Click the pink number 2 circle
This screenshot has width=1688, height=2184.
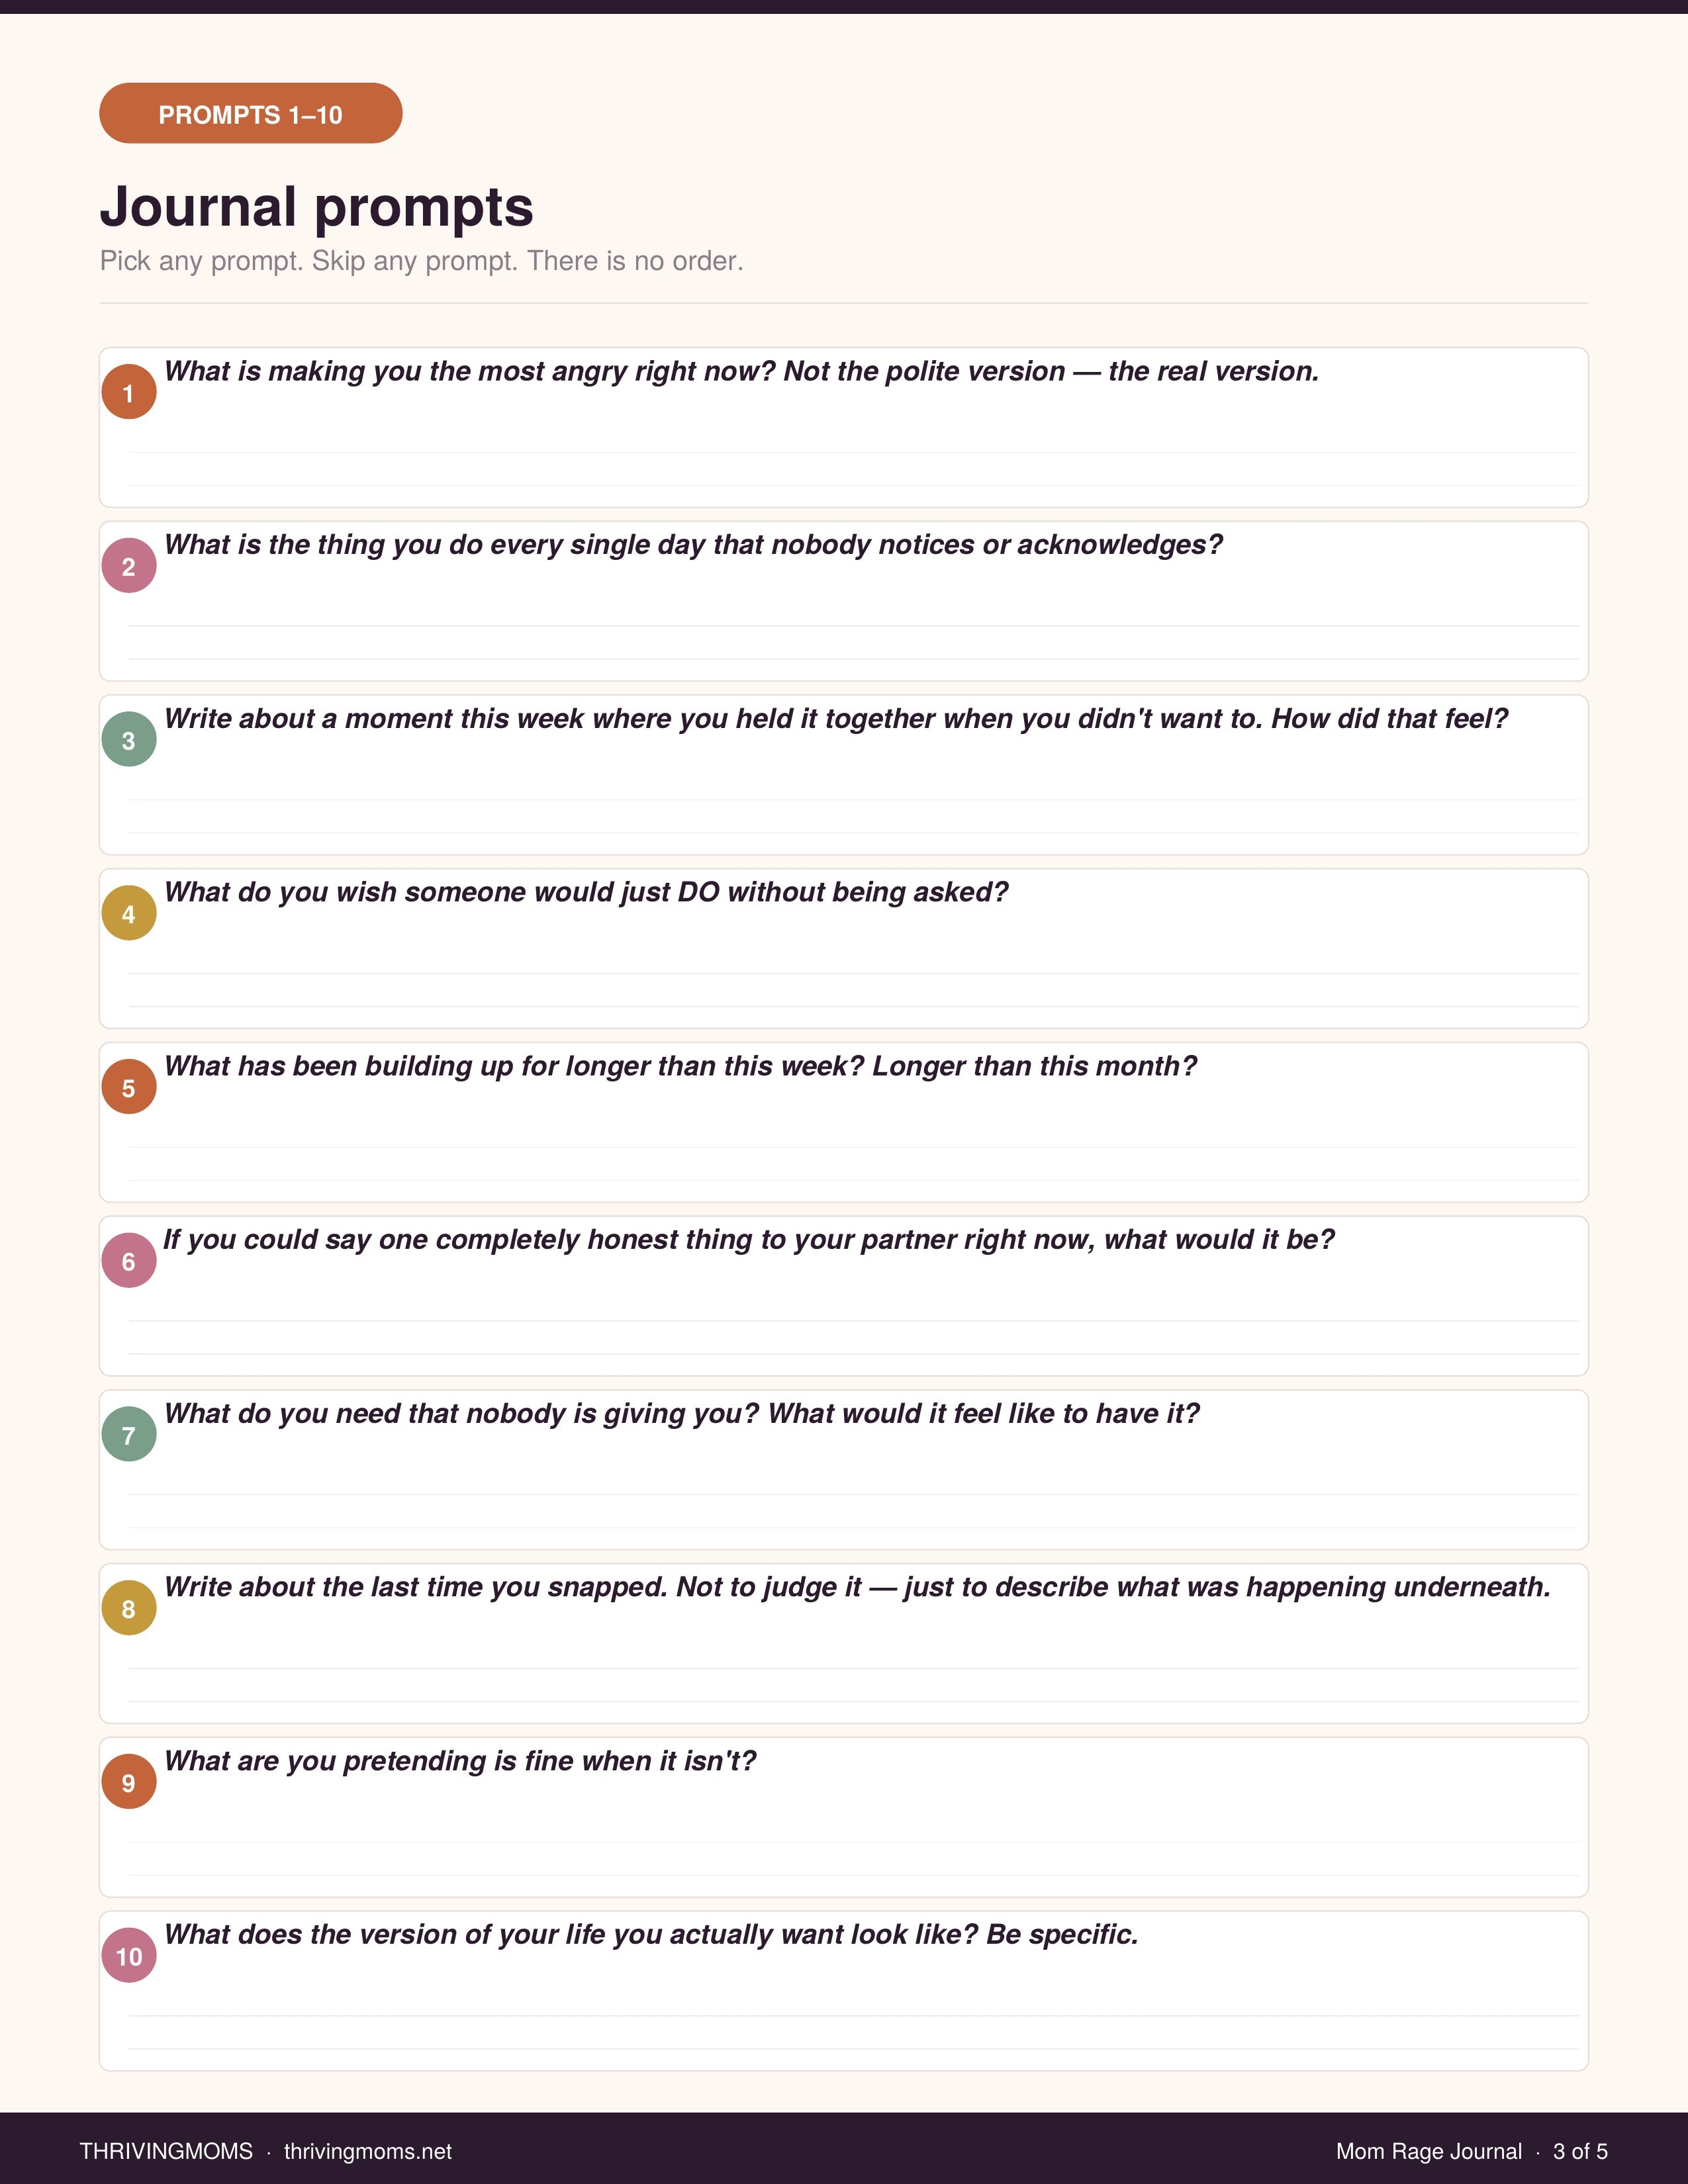129,566
